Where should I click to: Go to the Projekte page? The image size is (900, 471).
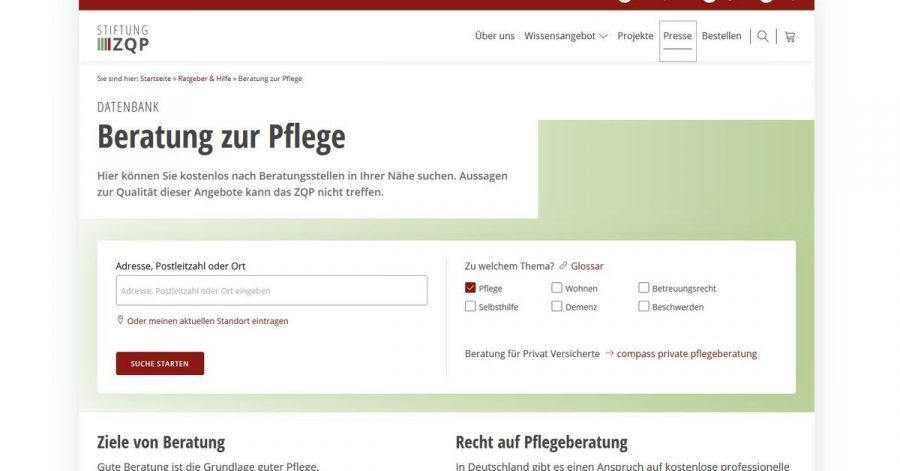[x=635, y=36]
